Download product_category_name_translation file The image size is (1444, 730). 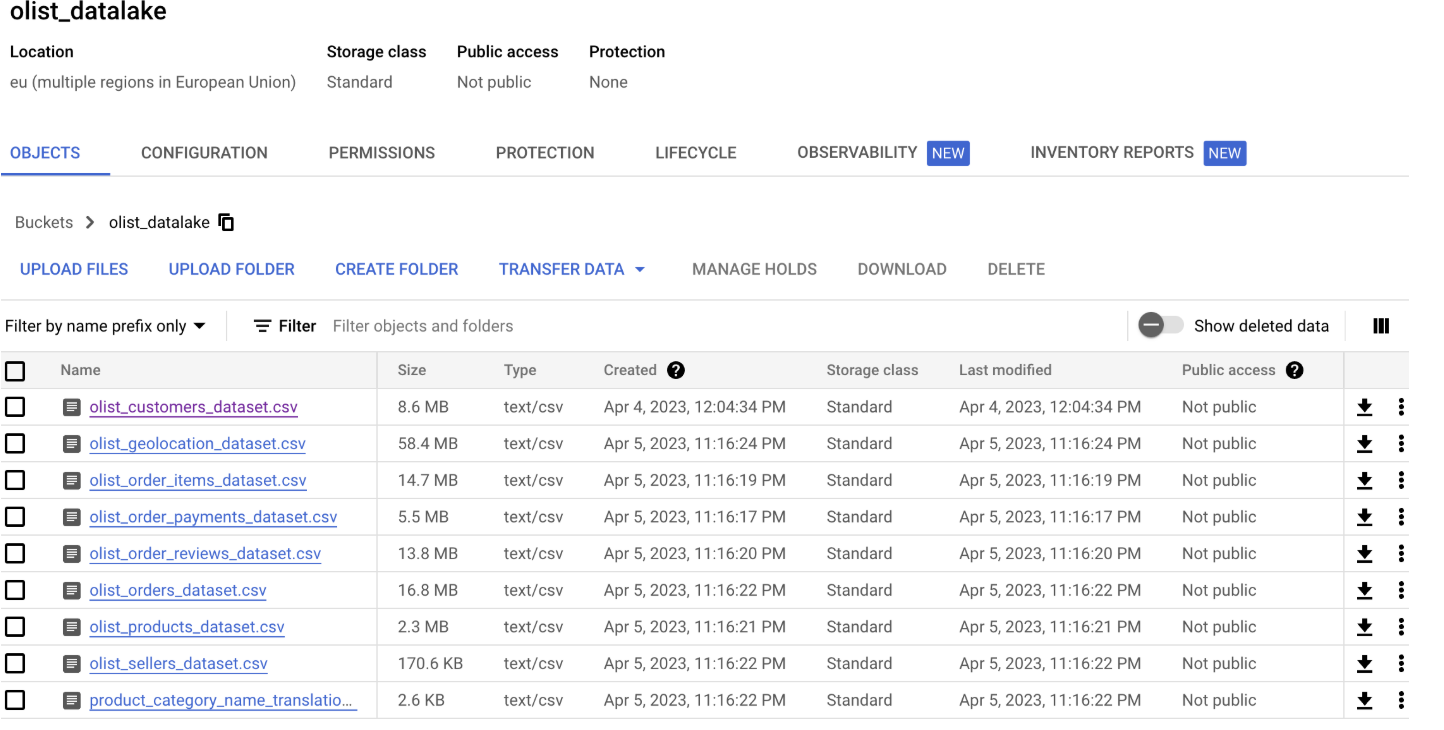[x=1364, y=700]
